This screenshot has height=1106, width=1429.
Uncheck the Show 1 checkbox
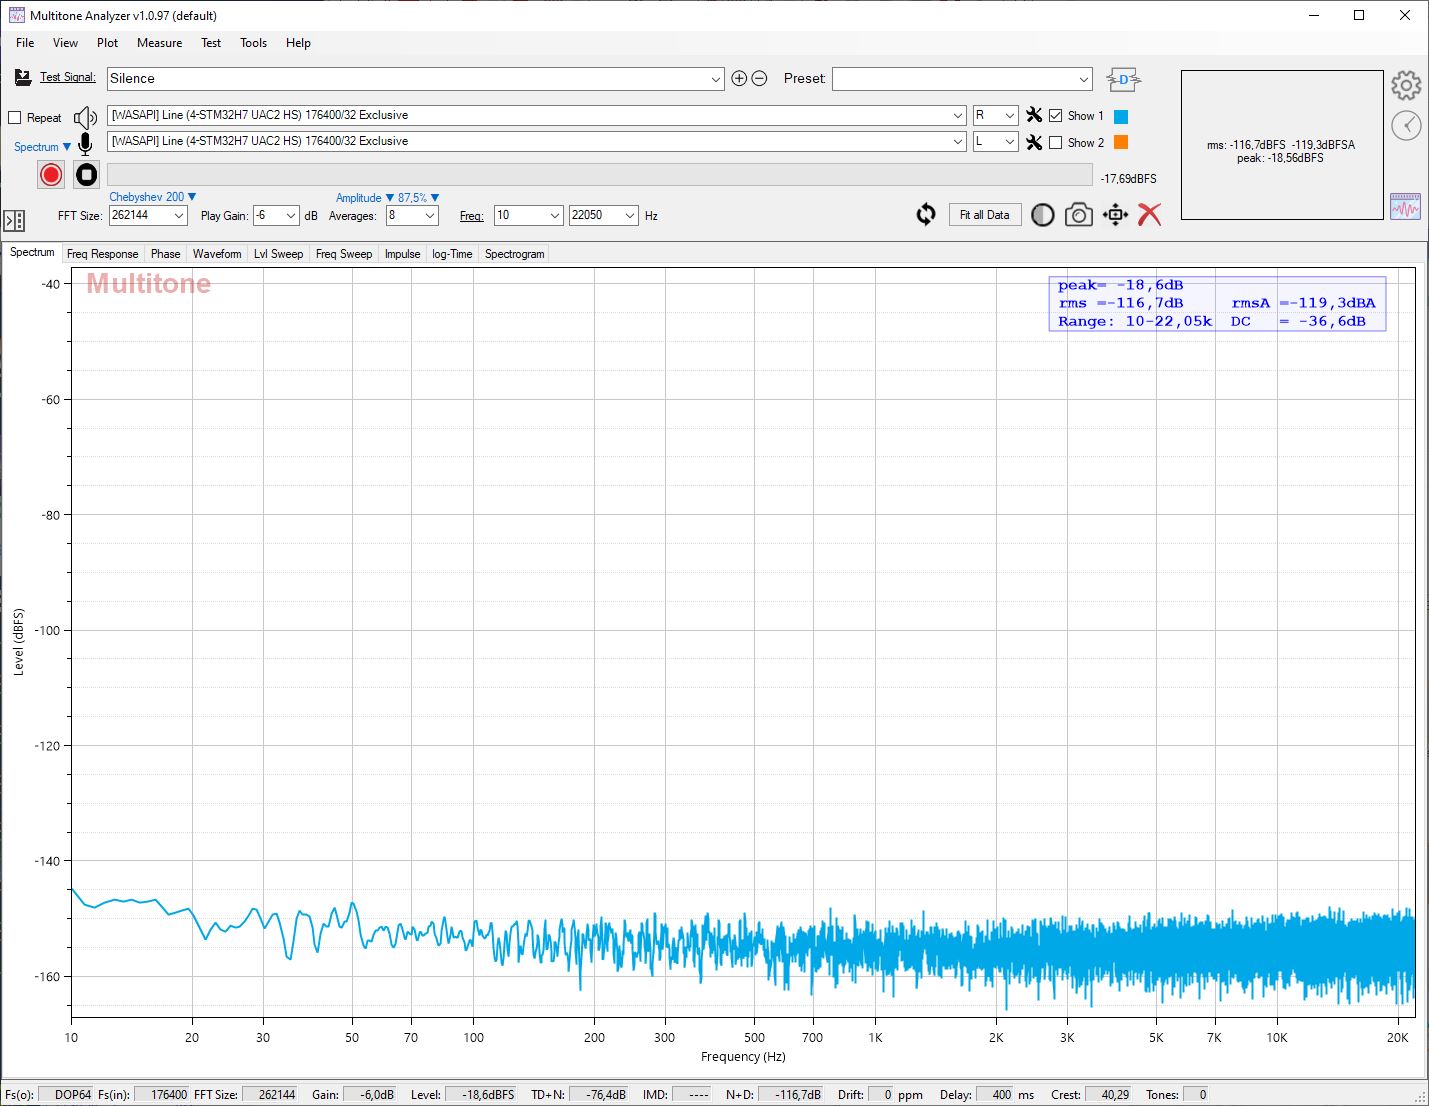1056,116
